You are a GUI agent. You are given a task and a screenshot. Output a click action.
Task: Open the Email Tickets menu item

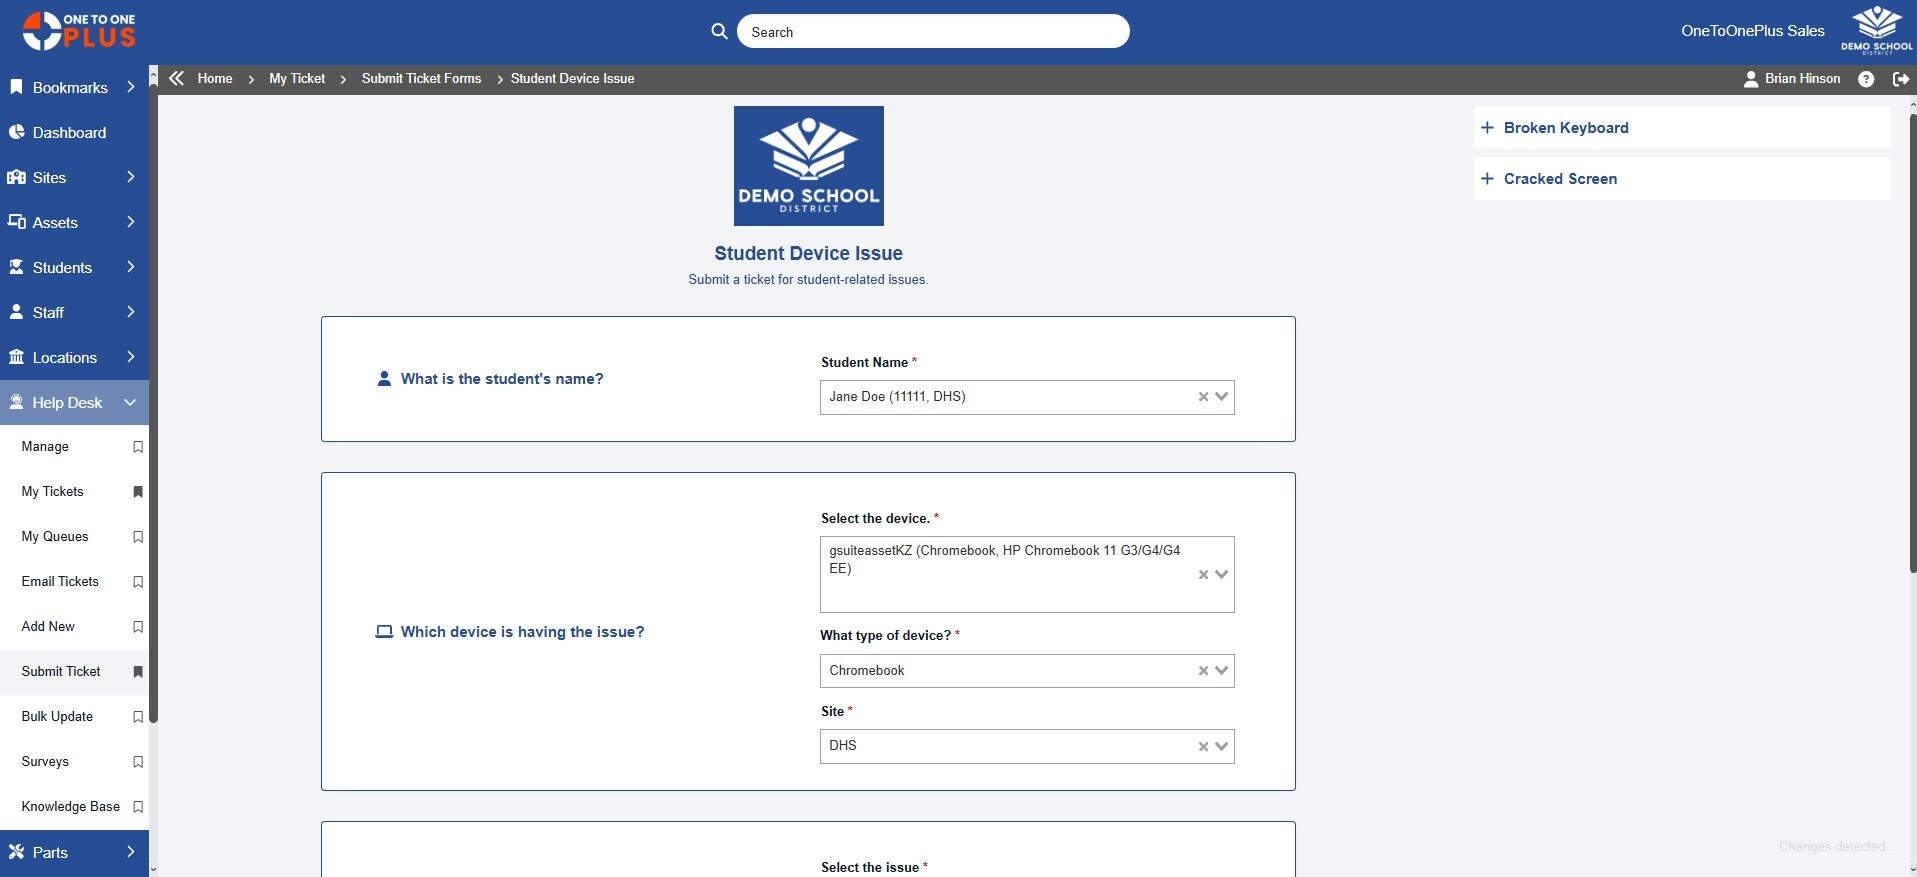pyautogui.click(x=60, y=582)
